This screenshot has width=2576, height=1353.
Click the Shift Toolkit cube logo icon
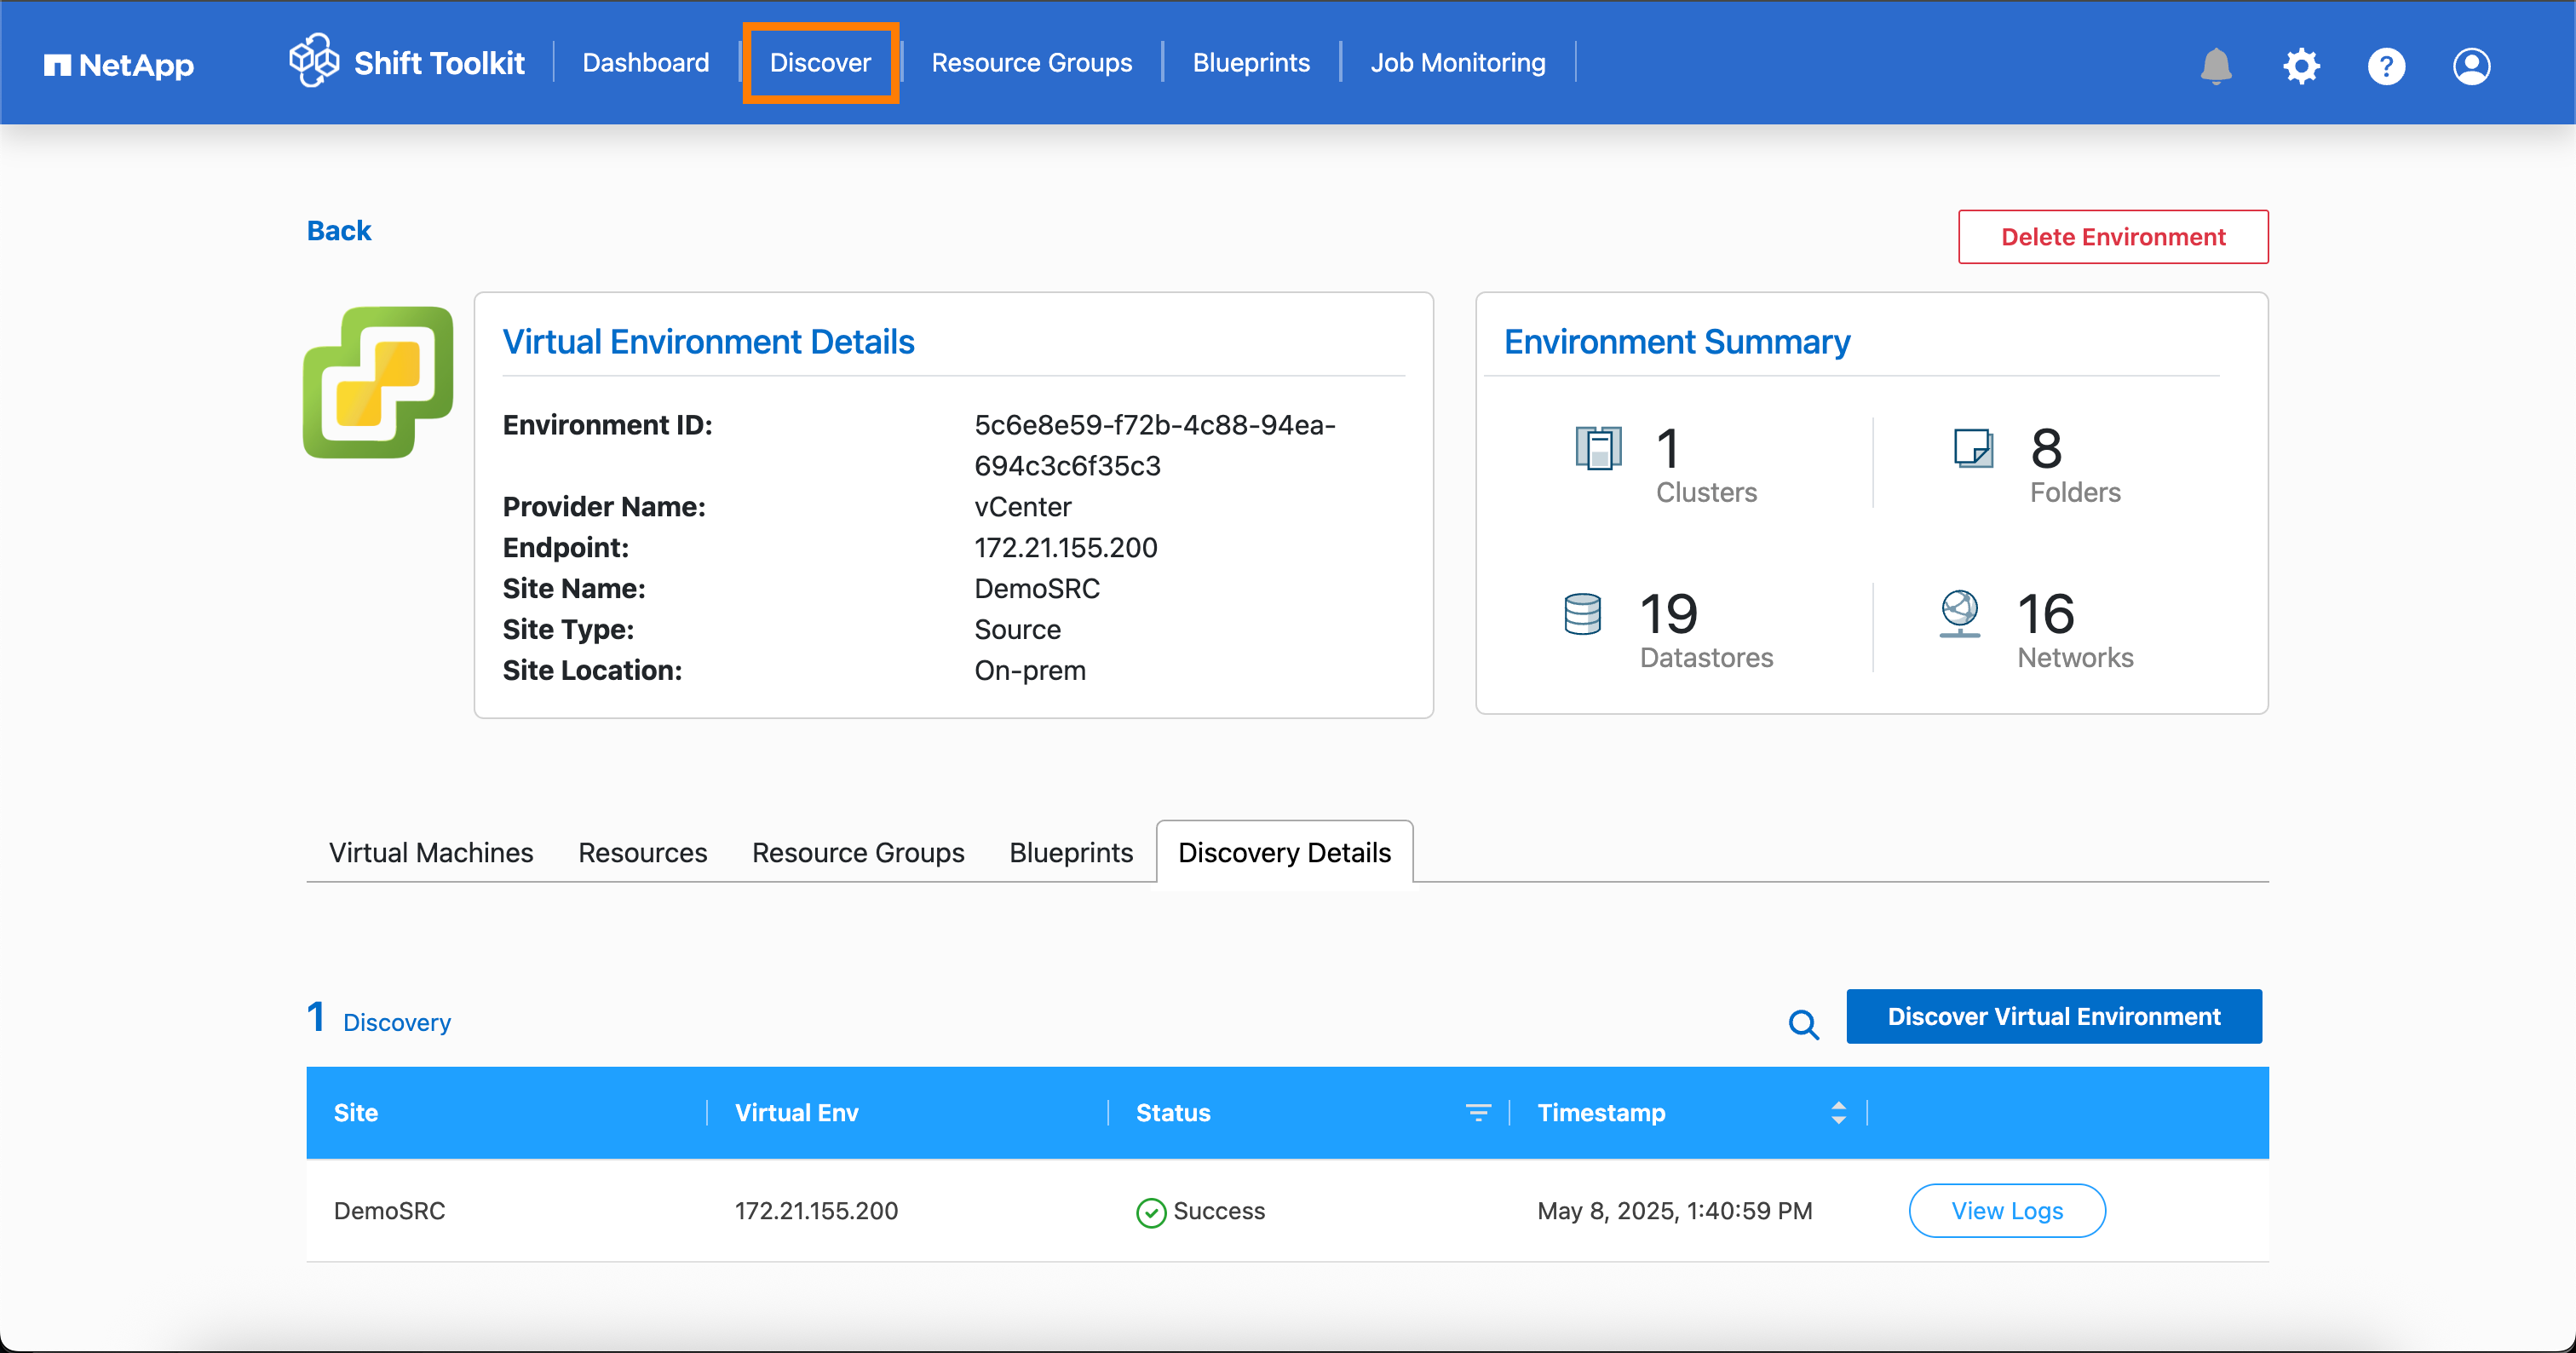tap(314, 61)
